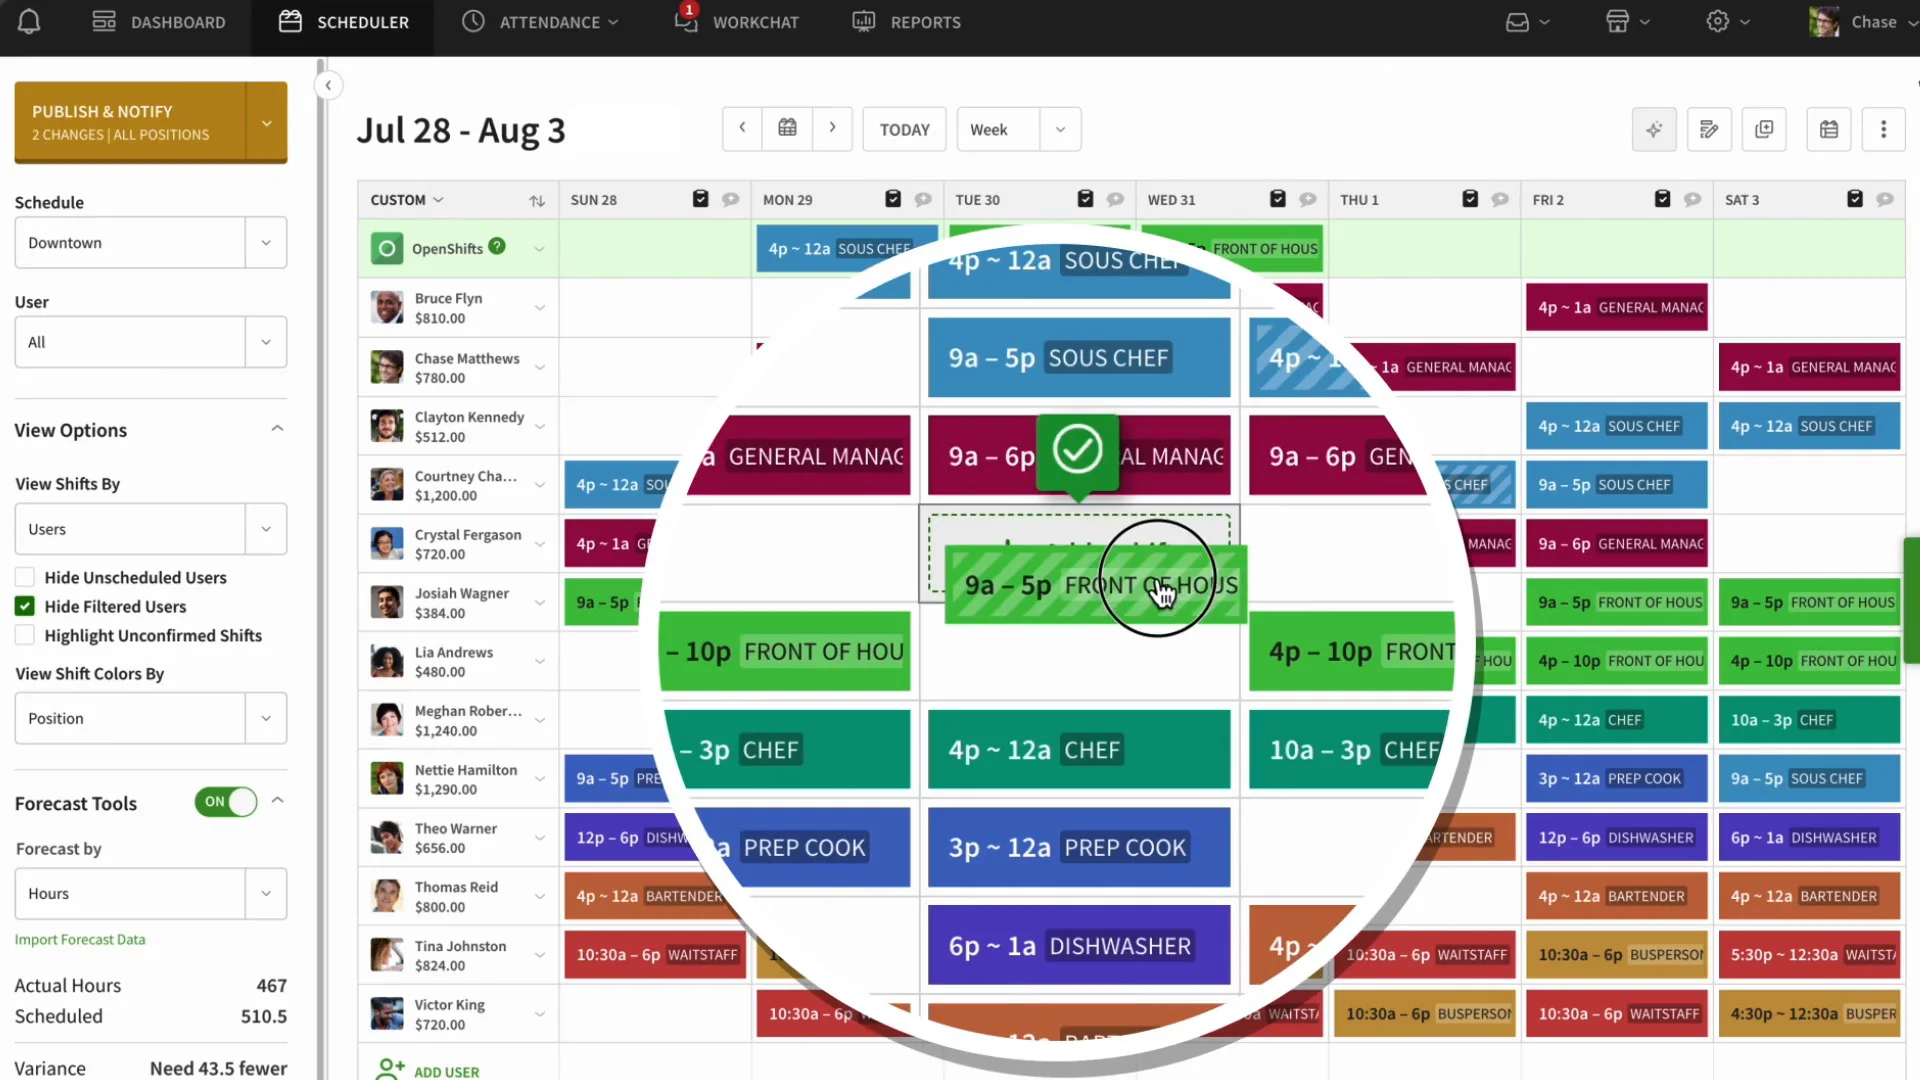
Task: Check Hide Unscheduled Users
Action: pyautogui.click(x=25, y=577)
